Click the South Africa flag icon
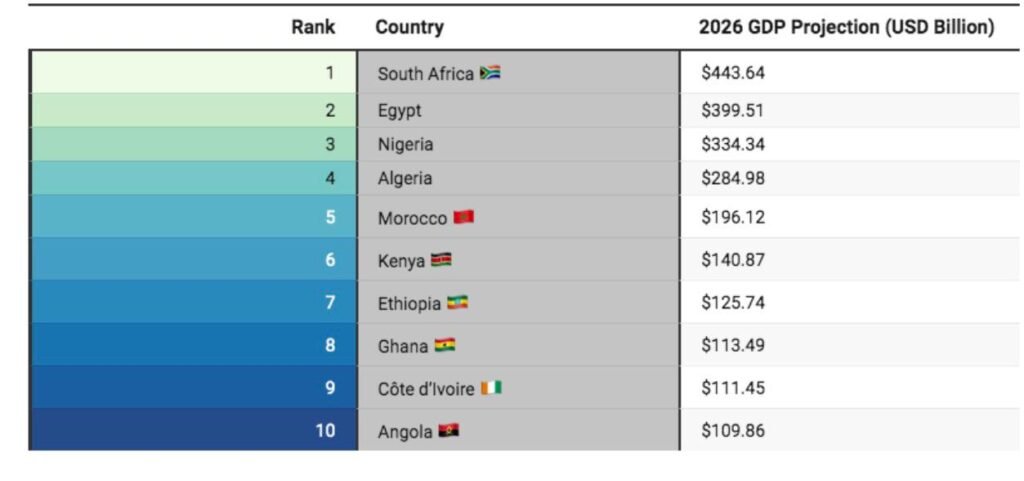 pyautogui.click(x=490, y=73)
